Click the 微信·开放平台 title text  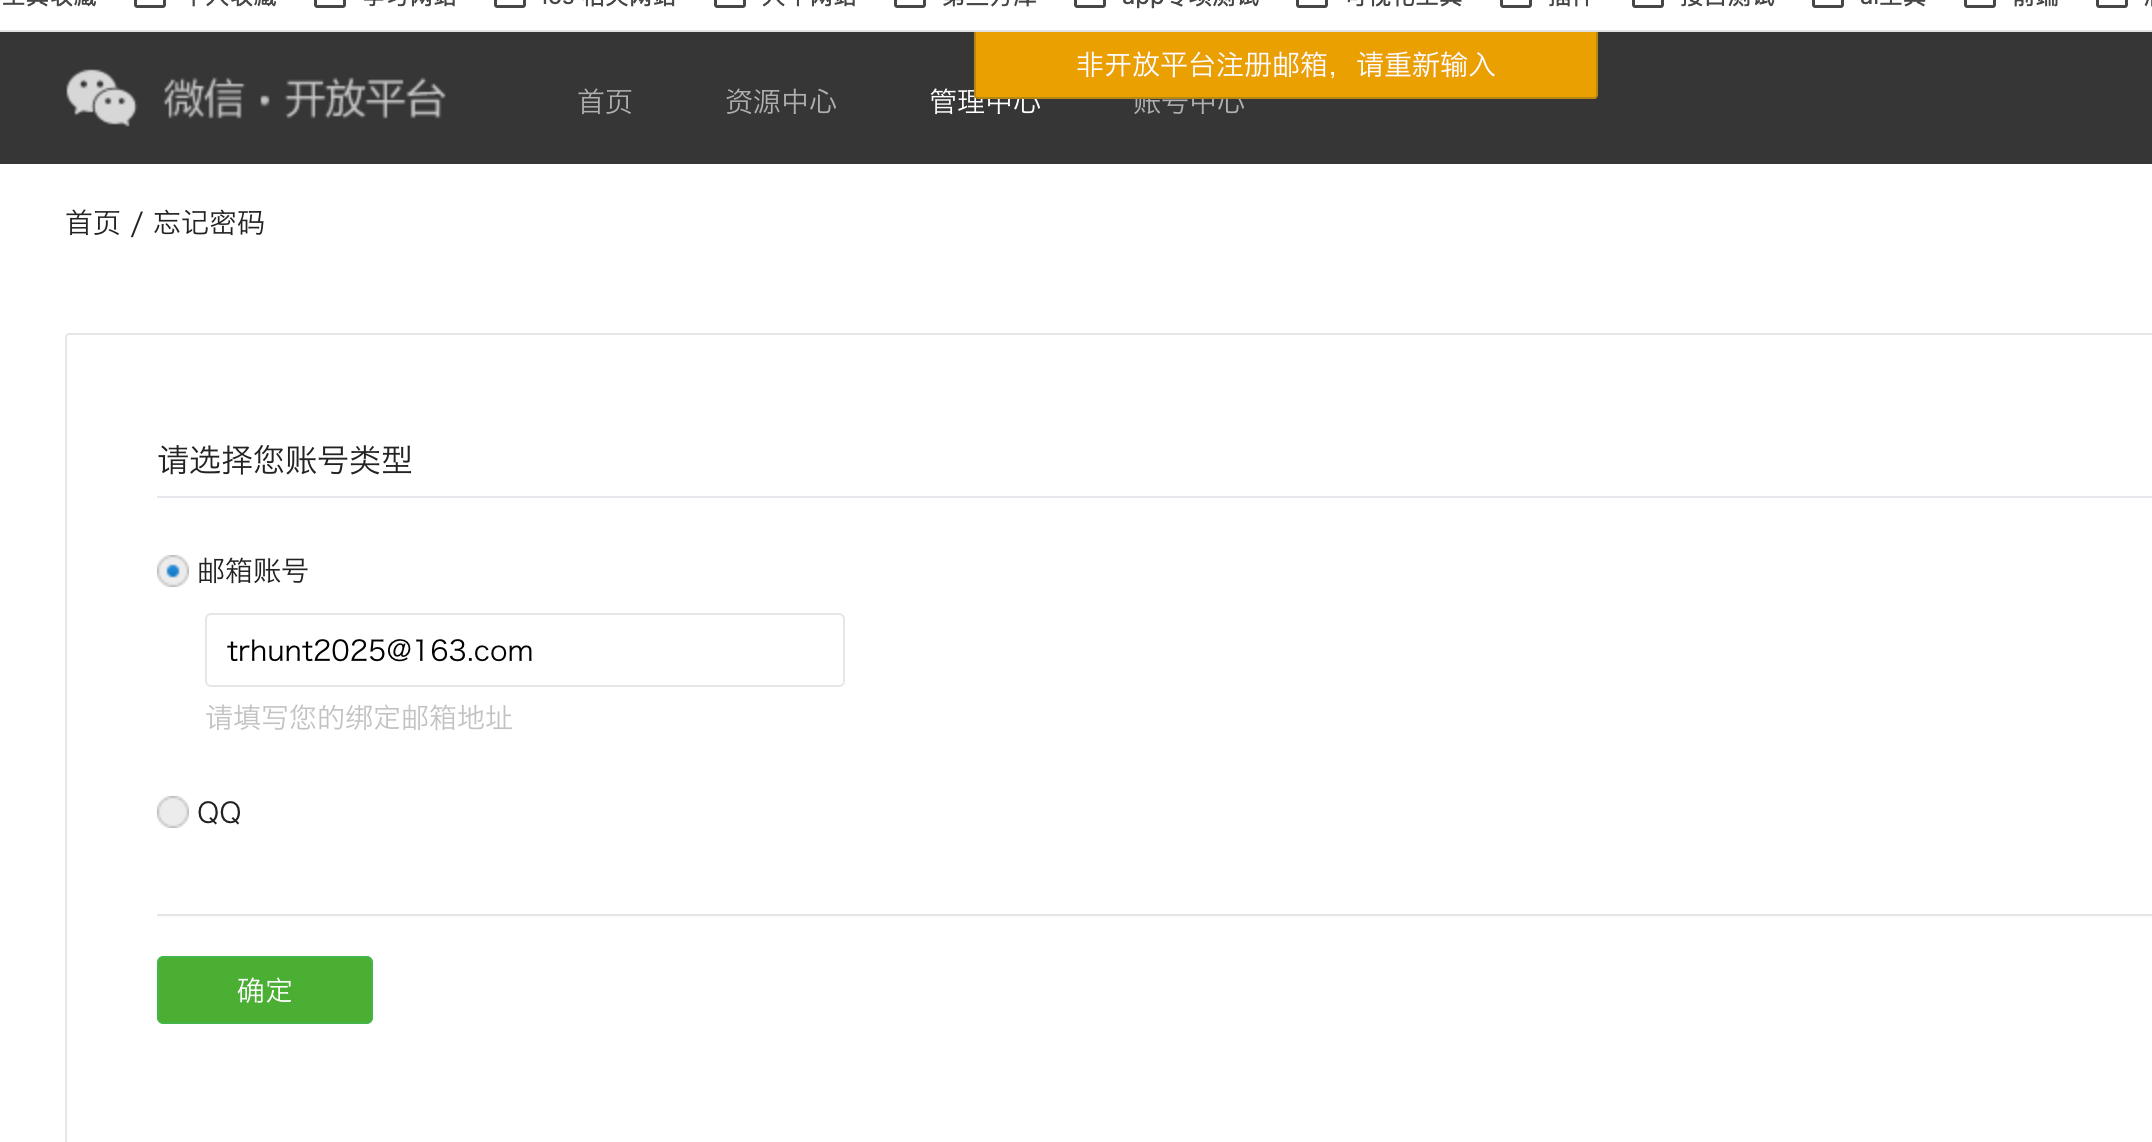(x=304, y=99)
